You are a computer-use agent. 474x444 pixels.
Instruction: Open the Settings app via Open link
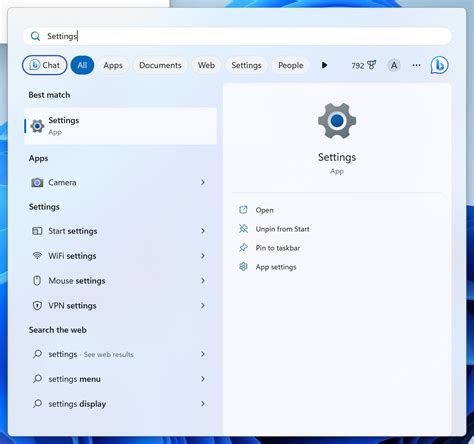(264, 210)
